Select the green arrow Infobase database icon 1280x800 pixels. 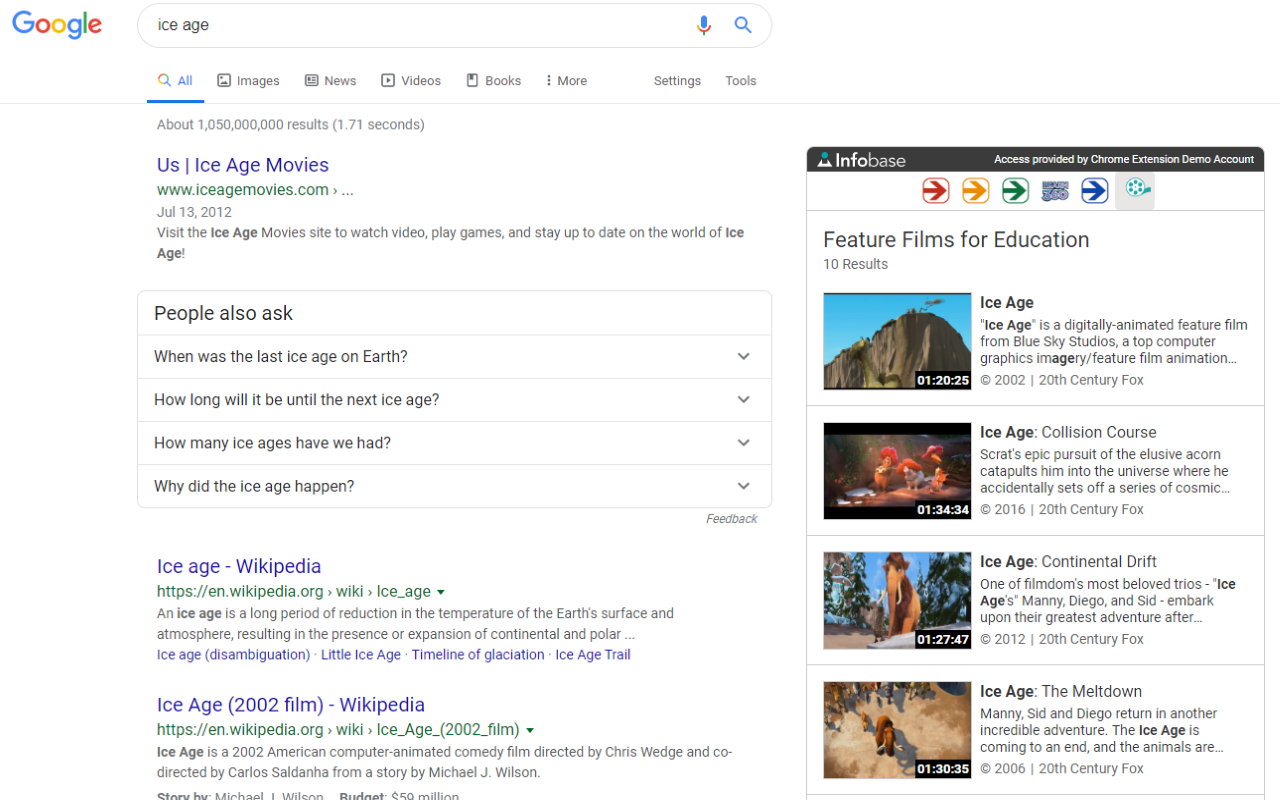pyautogui.click(x=1015, y=190)
